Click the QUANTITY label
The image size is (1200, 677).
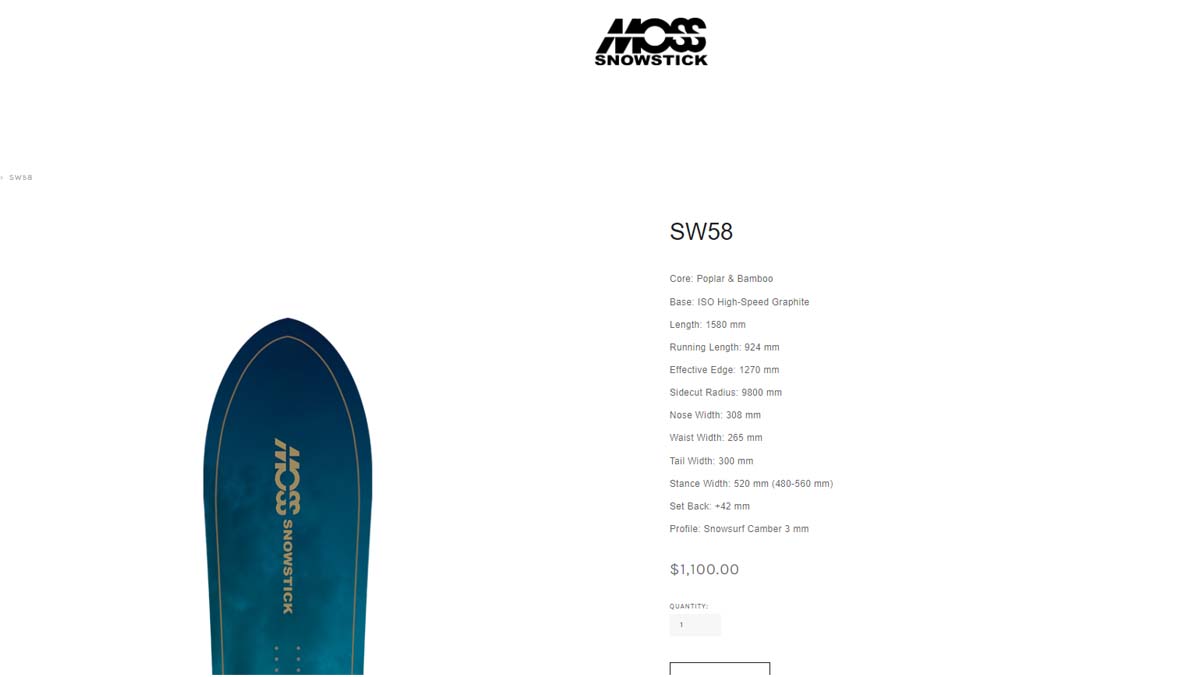tap(689, 606)
